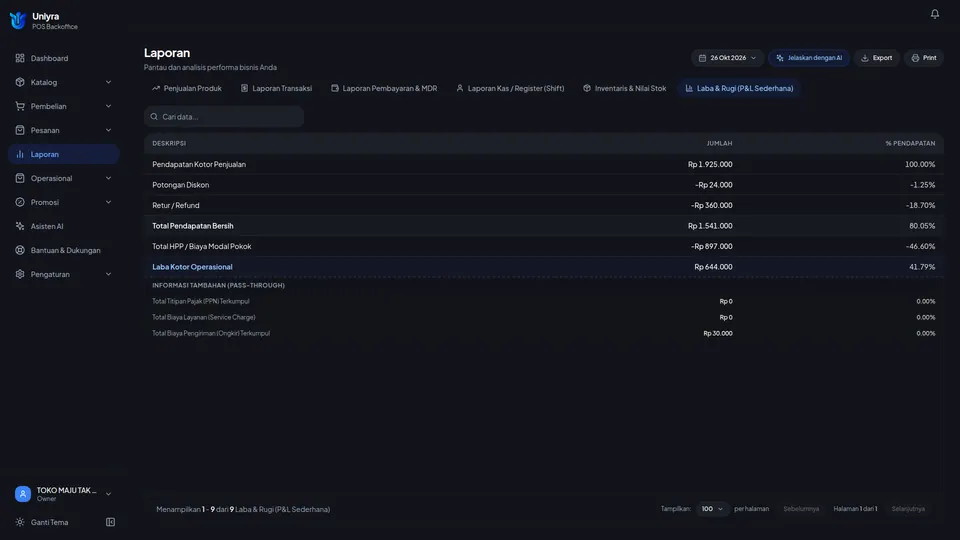Image resolution: width=960 pixels, height=540 pixels.
Task: Click sparkle icon on Jelaskan dengan AI
Action: point(779,58)
